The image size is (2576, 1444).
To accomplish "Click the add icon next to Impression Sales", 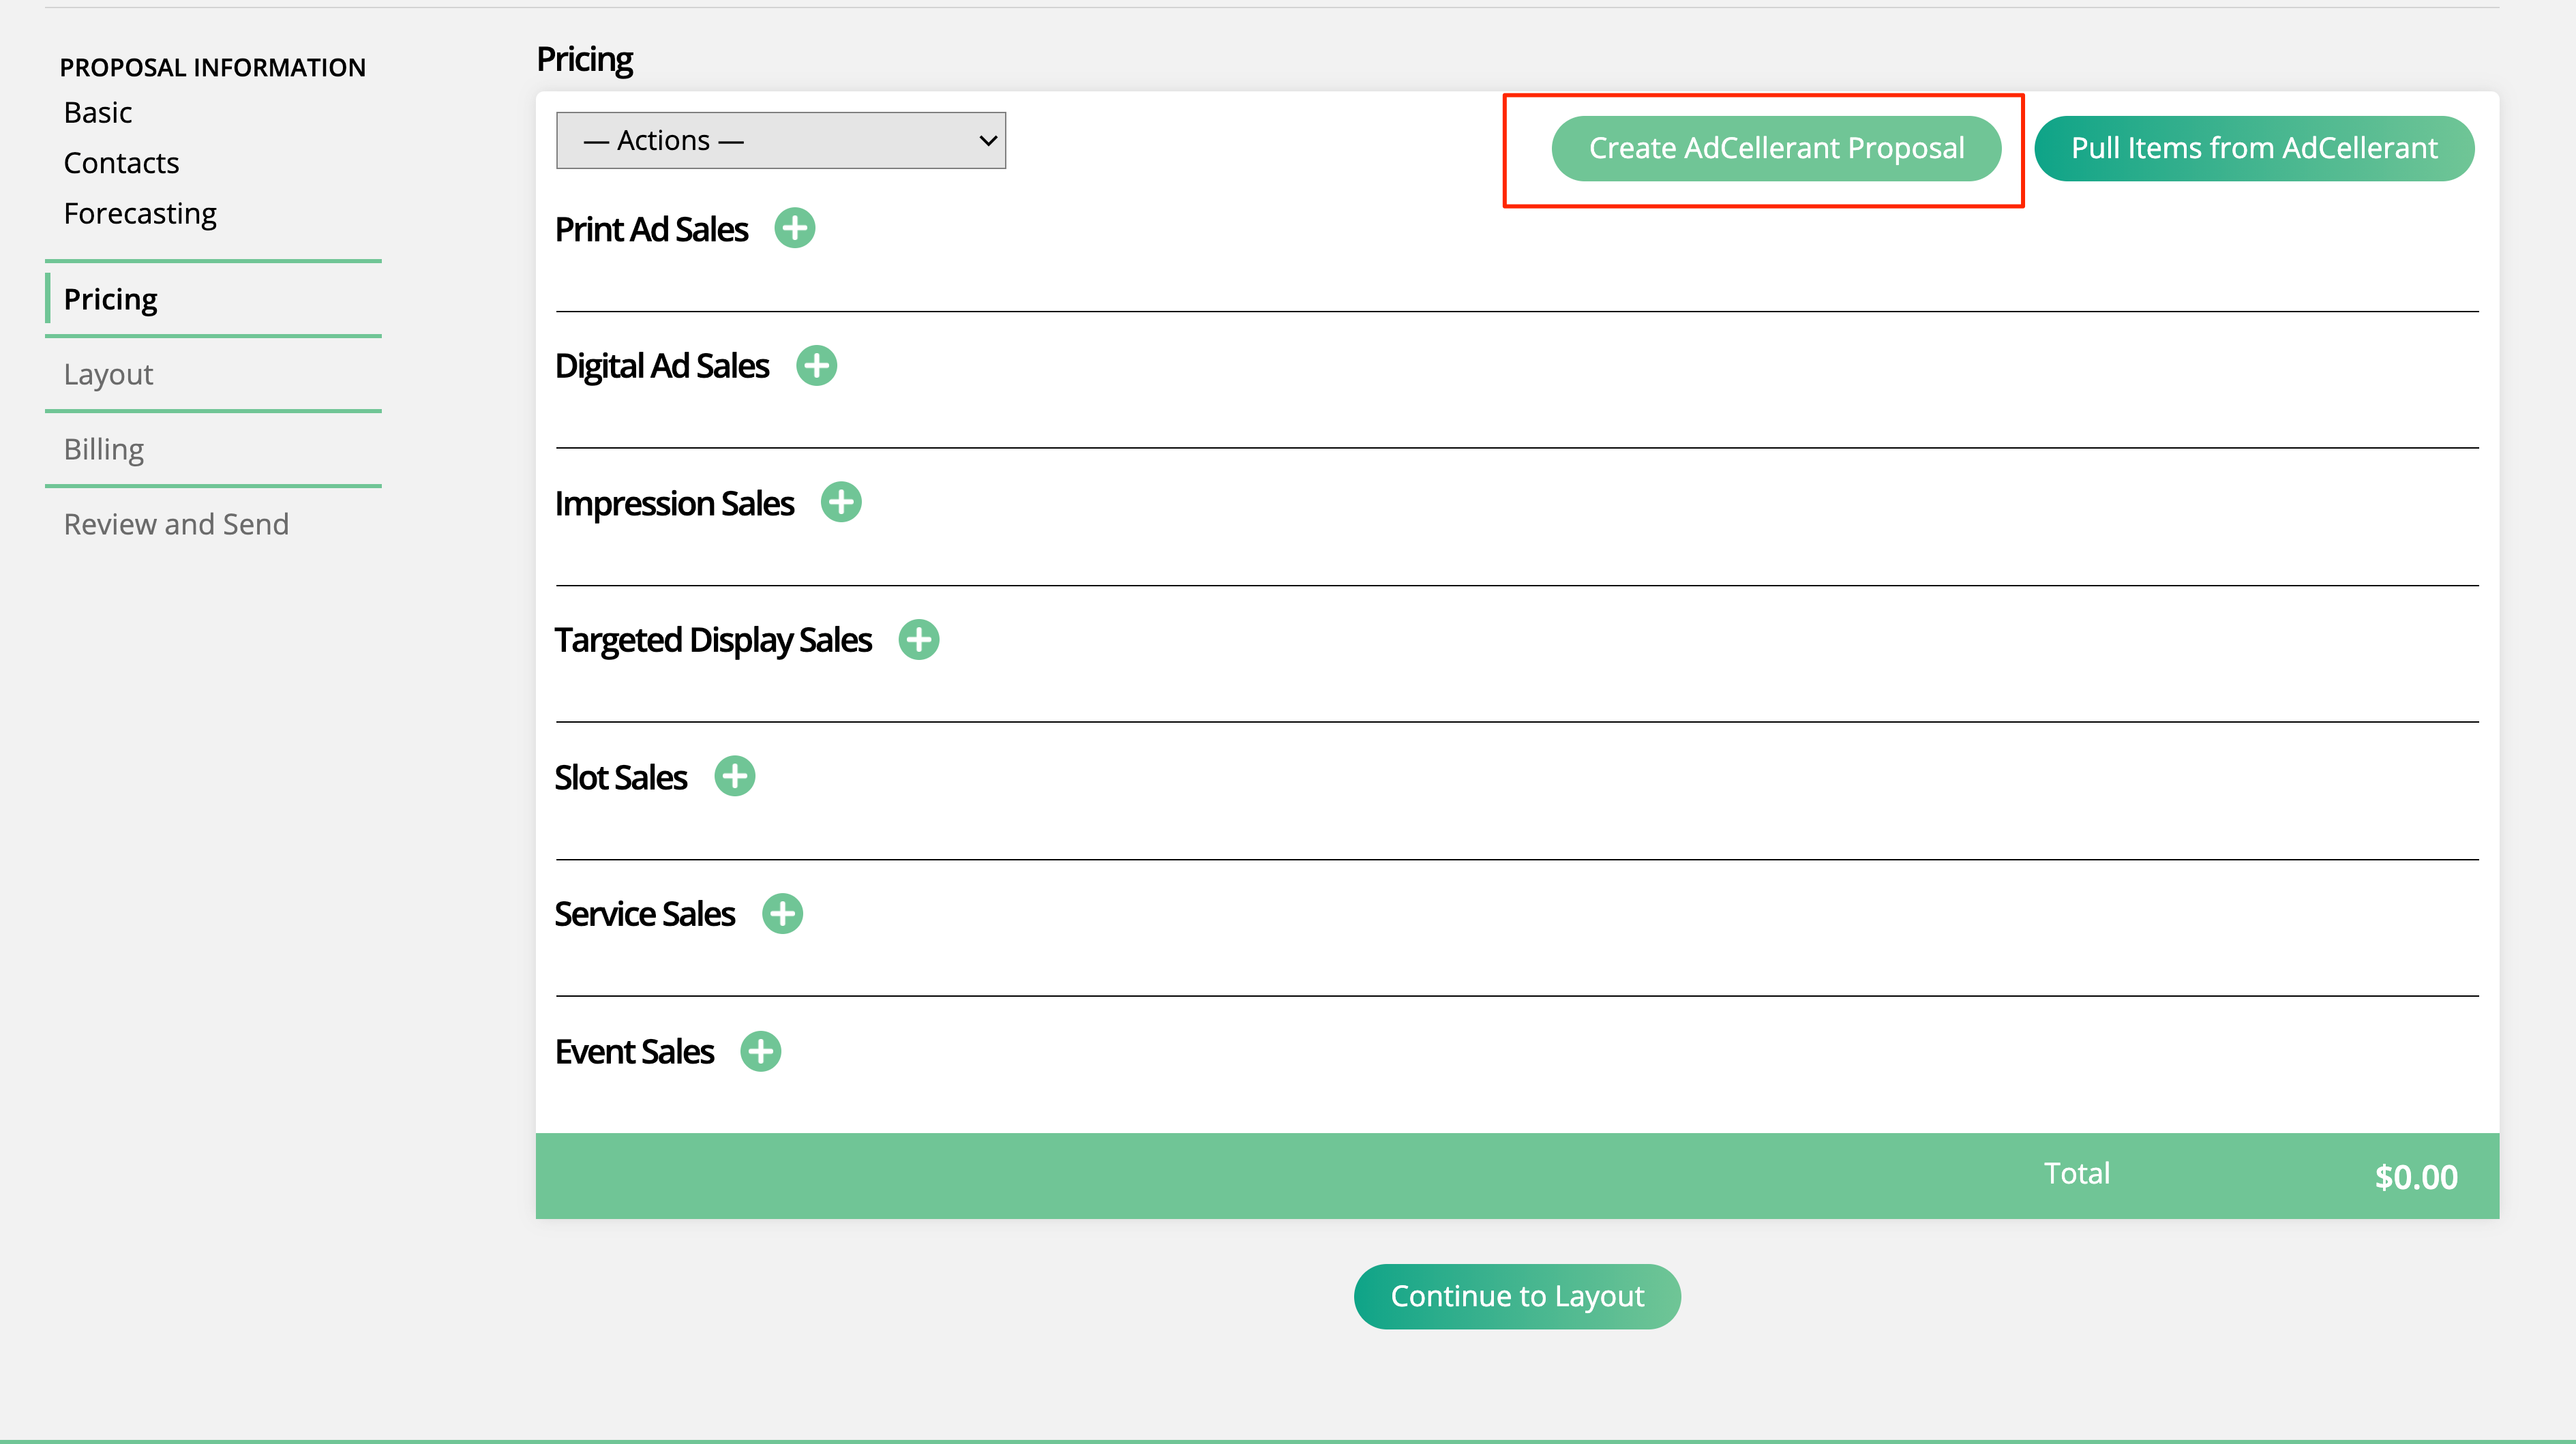I will [841, 502].
